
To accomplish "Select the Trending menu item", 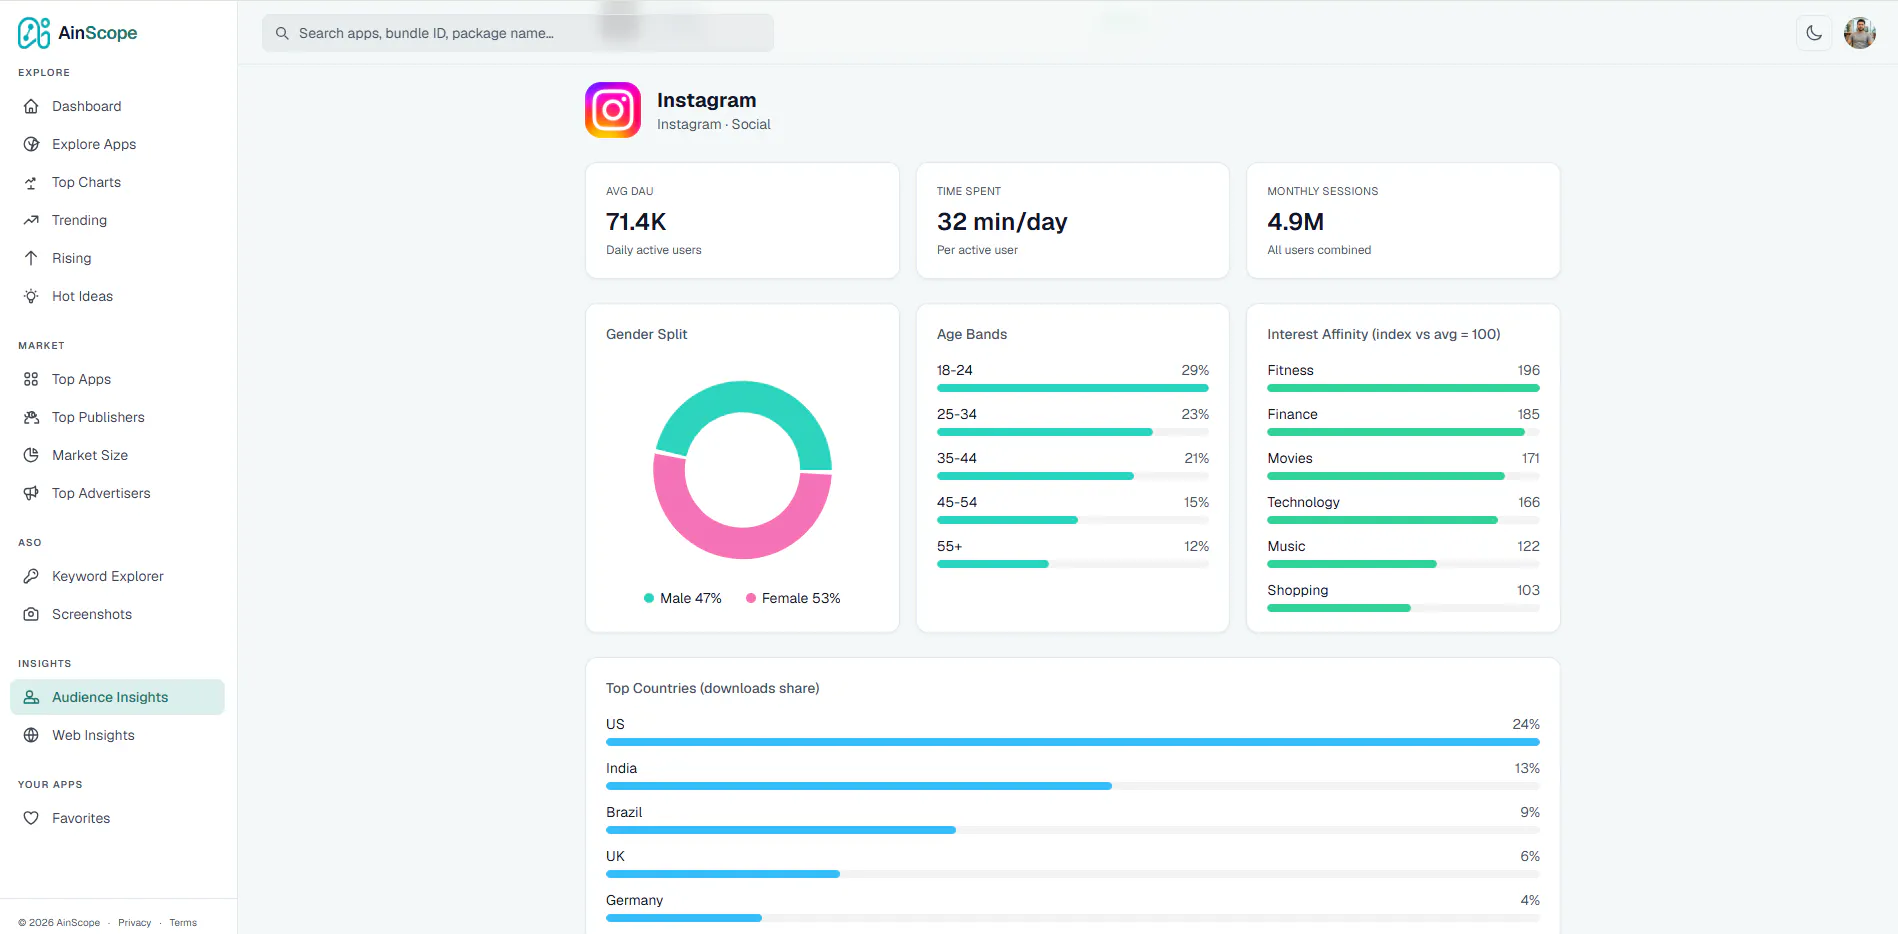I will tap(118, 220).
